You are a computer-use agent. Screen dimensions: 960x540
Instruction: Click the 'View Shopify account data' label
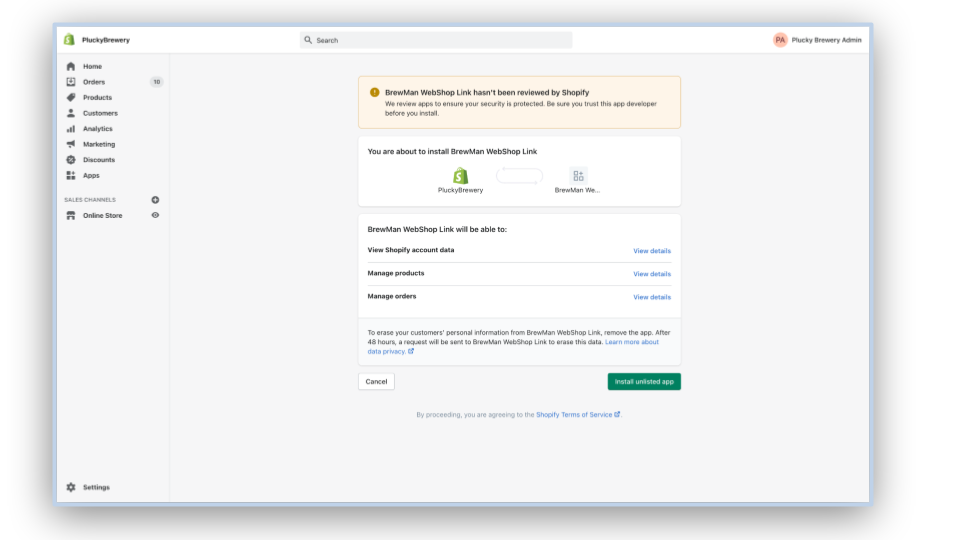point(411,250)
